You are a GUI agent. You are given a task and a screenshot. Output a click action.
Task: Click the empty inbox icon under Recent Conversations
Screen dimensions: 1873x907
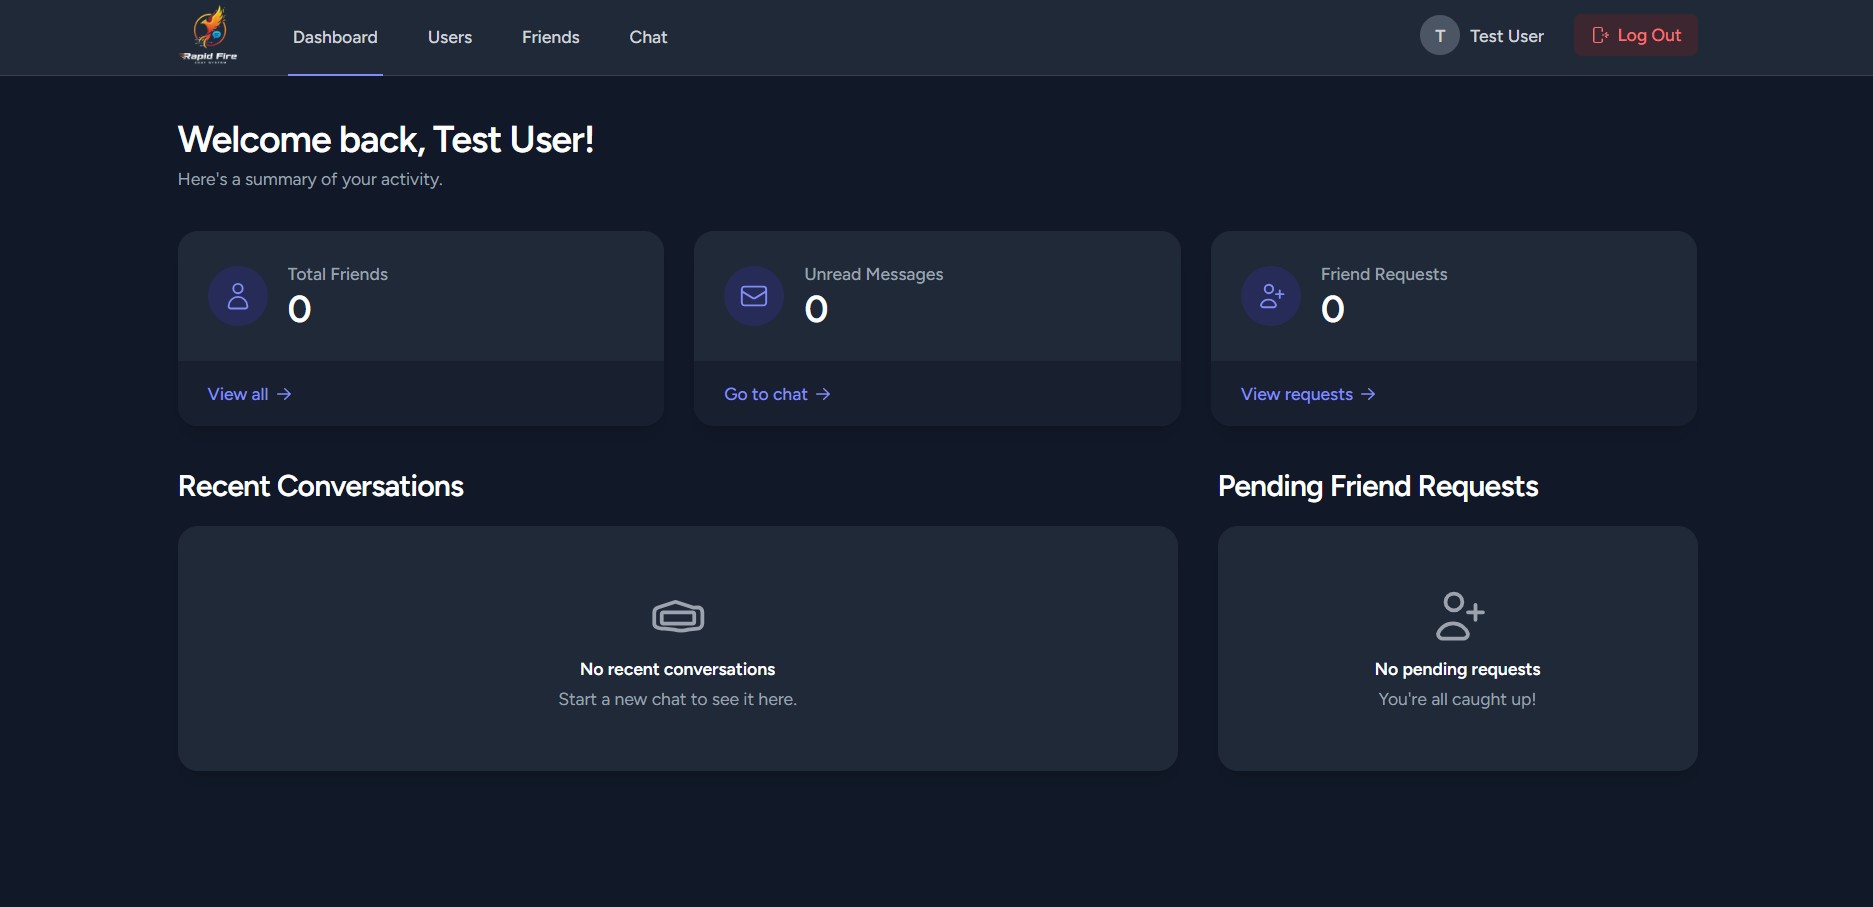678,616
